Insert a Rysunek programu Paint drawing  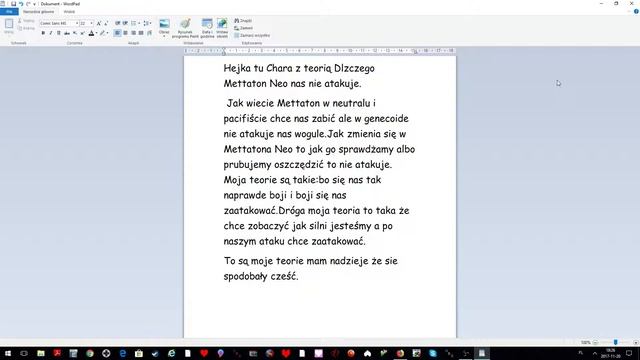click(185, 28)
